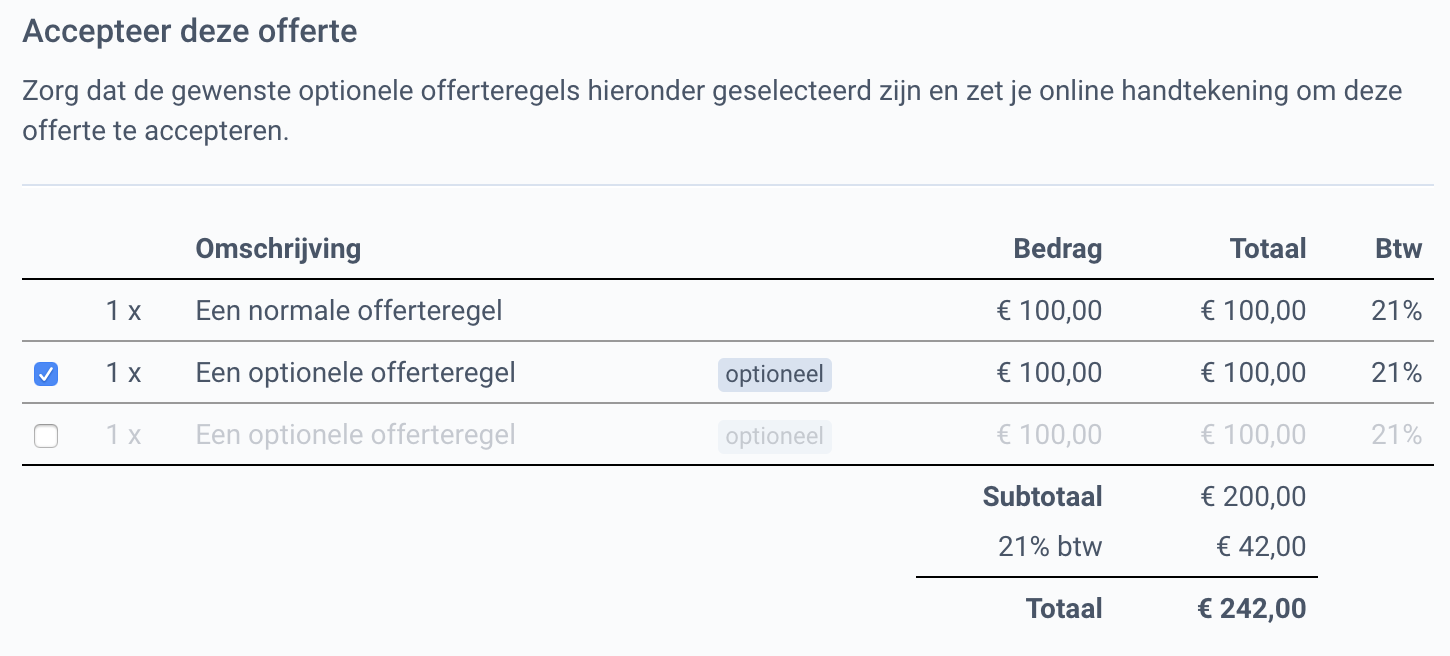The image size is (1450, 656).
Task: Select the '21% btw' label
Action: coord(1050,547)
